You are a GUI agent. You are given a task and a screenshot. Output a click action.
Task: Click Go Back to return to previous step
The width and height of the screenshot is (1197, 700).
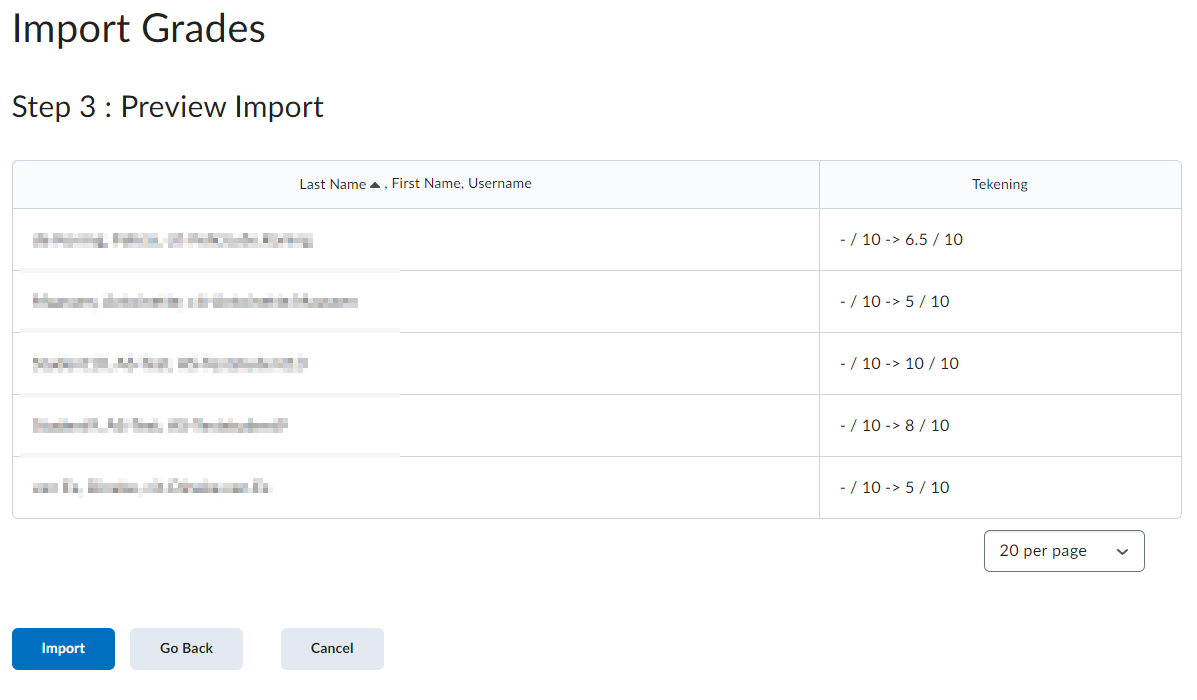(186, 648)
